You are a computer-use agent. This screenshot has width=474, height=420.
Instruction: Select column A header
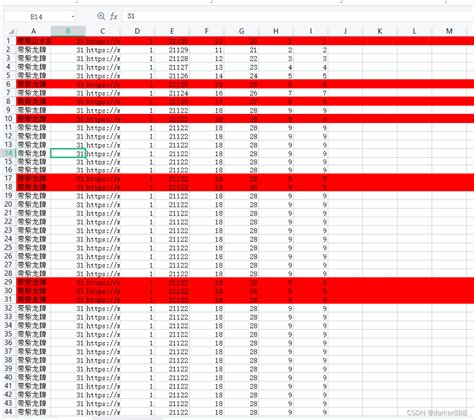point(33,31)
